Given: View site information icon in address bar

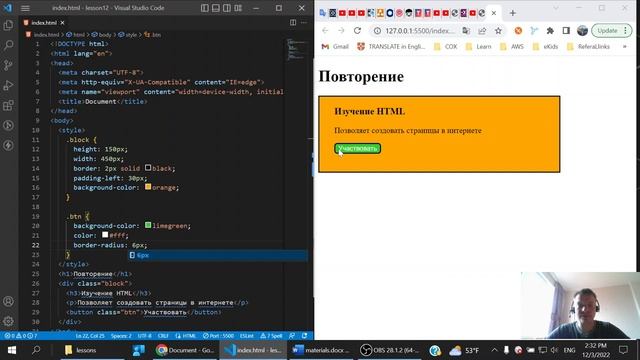Looking at the screenshot, I should pos(377,31).
